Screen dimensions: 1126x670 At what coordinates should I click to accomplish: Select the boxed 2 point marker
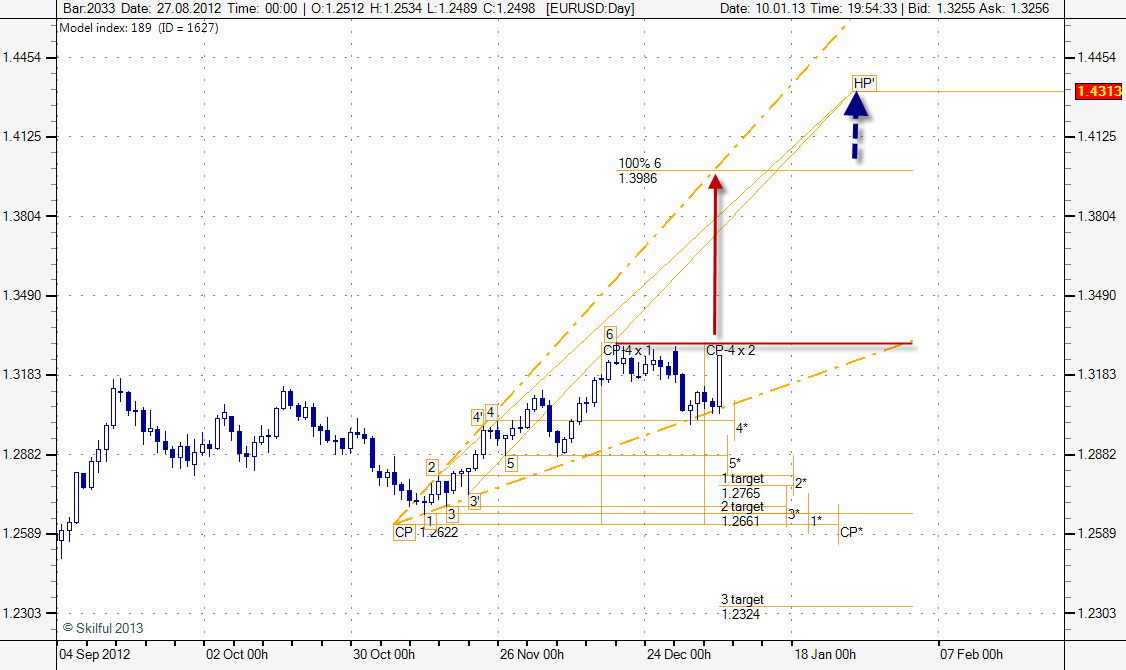point(432,467)
